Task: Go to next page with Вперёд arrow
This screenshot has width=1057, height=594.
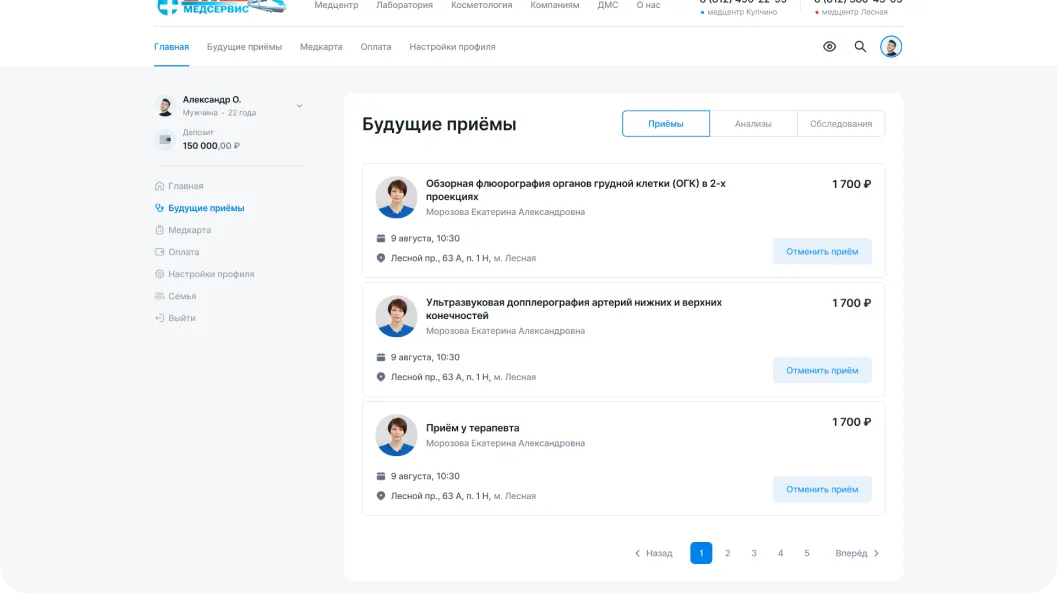Action: [x=876, y=554]
